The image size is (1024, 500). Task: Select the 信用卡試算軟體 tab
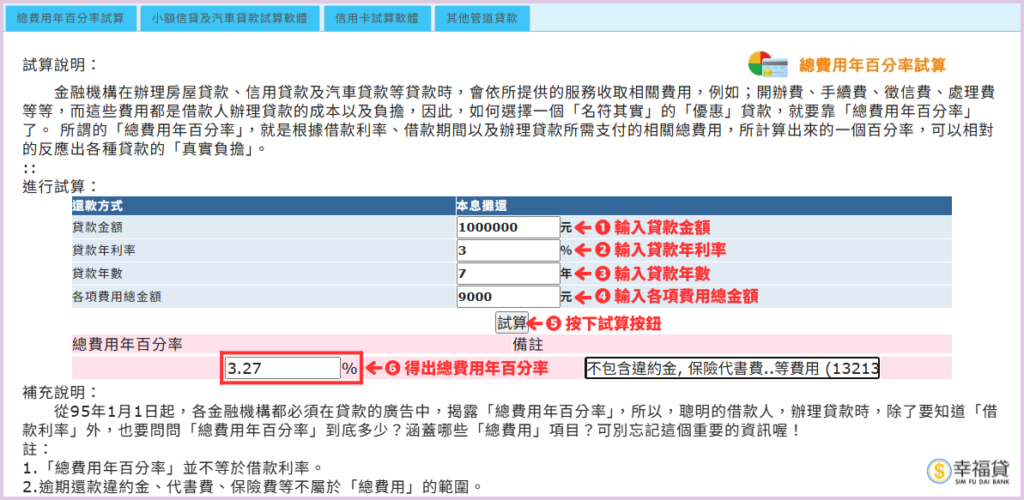[376, 18]
